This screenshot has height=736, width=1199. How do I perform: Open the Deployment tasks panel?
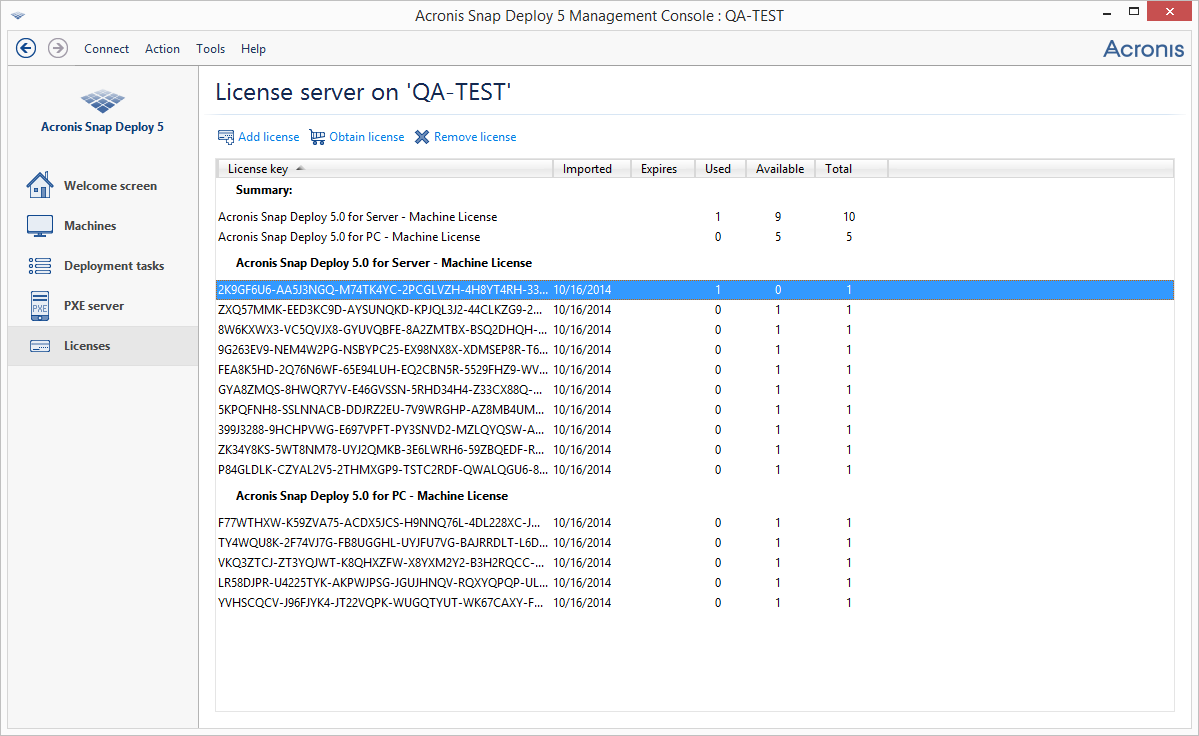[x=116, y=265]
